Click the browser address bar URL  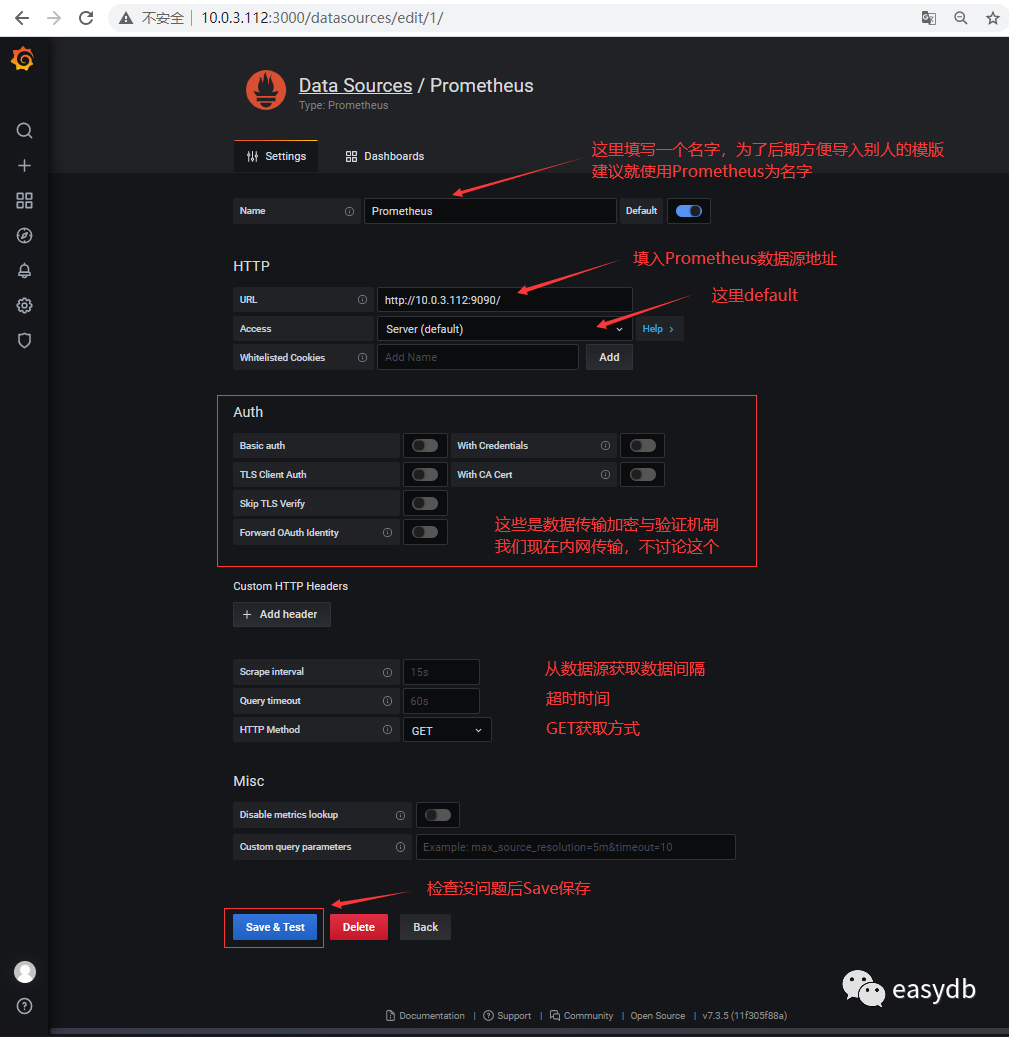(x=322, y=18)
